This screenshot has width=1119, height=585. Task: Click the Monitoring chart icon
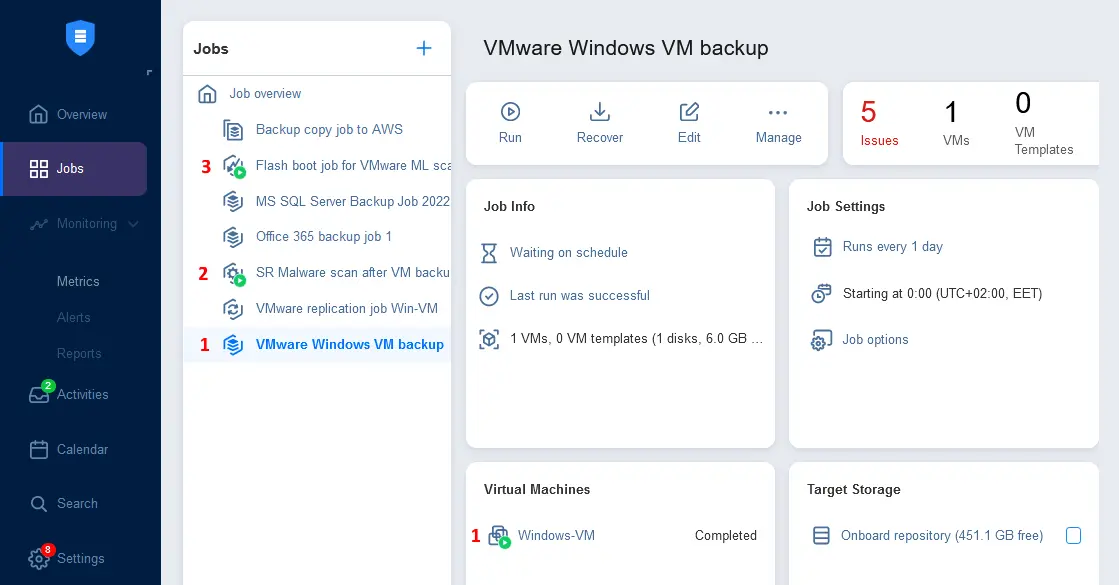click(x=39, y=224)
